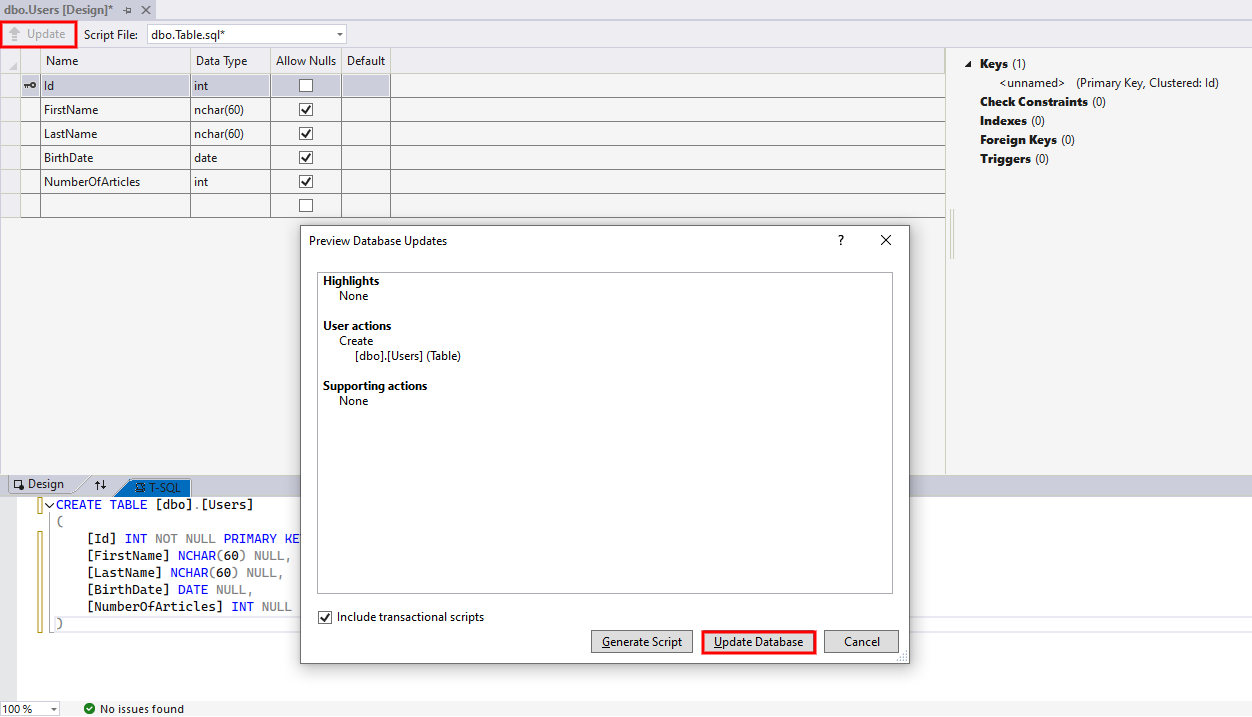This screenshot has height=717, width=1252.
Task: Pin the dbo.Users design tab
Action: [x=128, y=10]
